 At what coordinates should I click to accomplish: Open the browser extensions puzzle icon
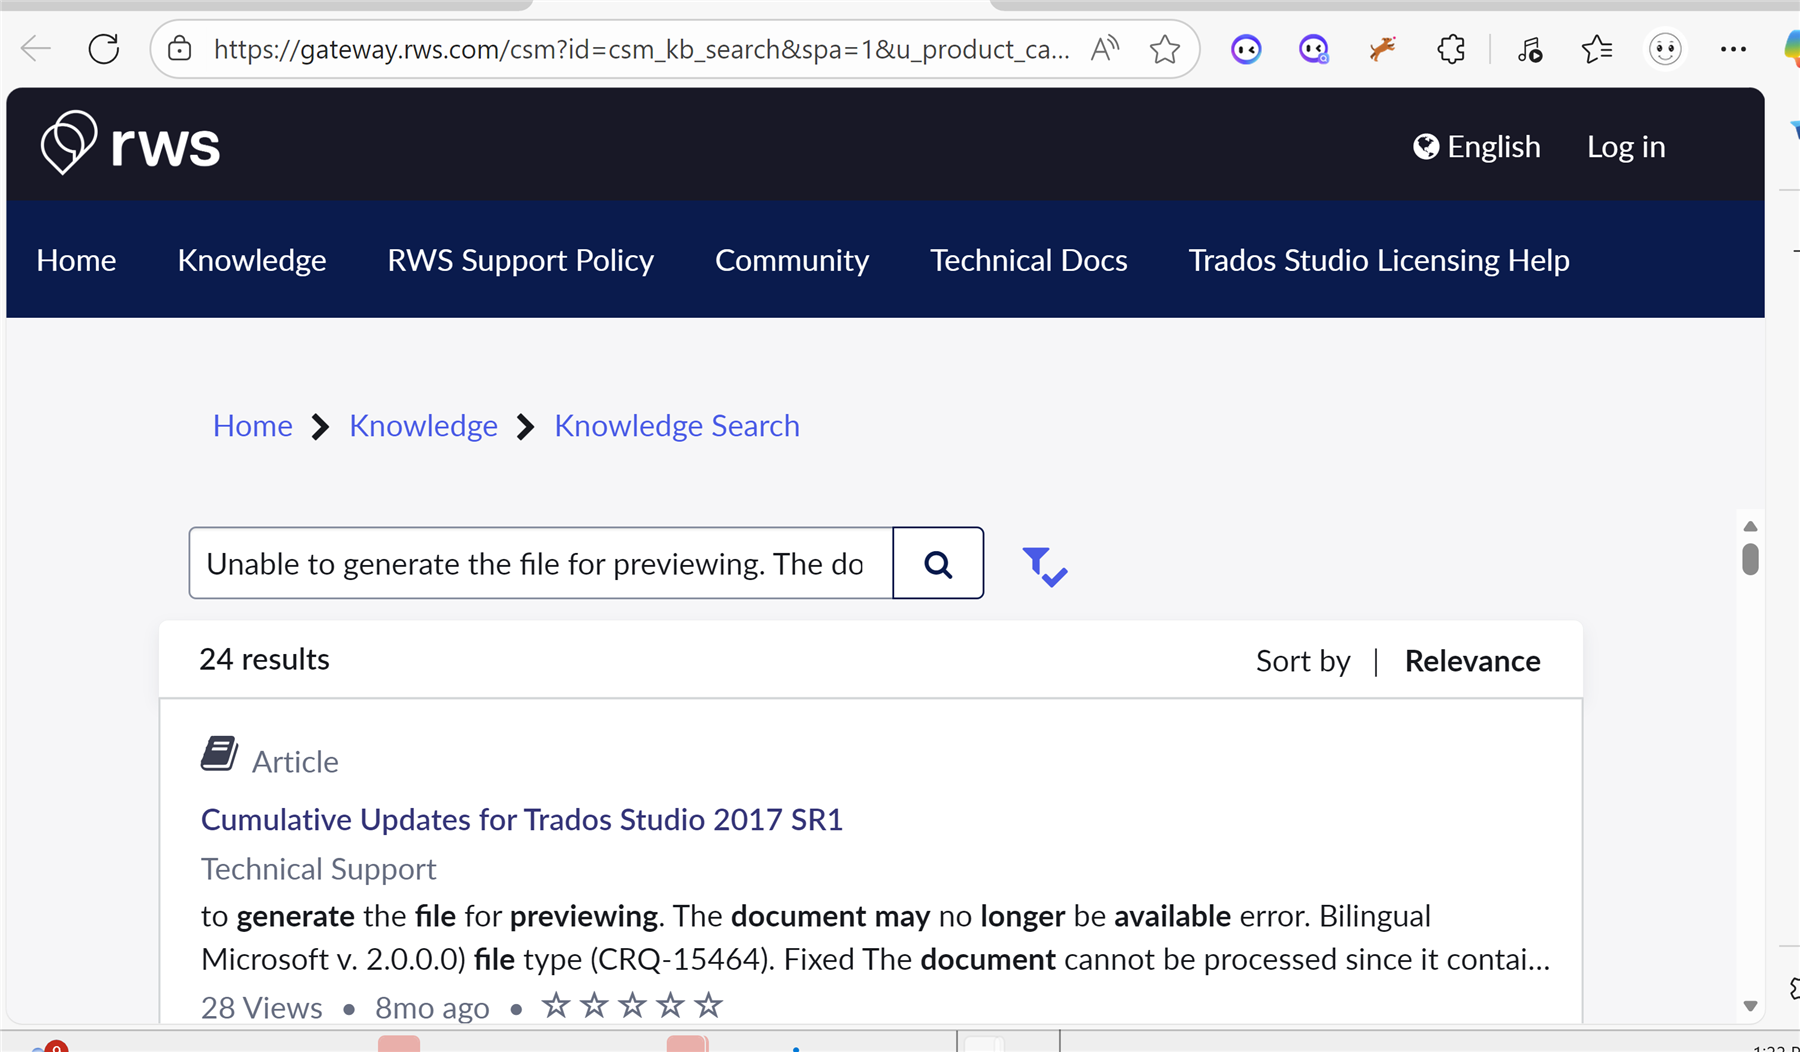(1451, 48)
